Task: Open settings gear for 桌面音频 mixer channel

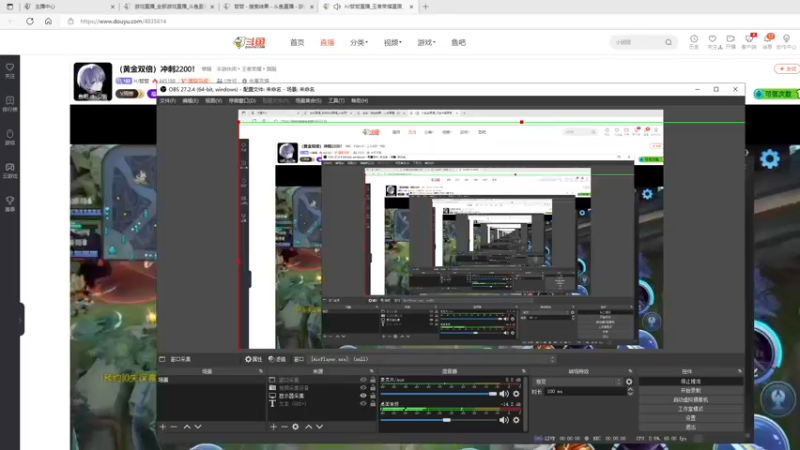Action: [x=516, y=420]
